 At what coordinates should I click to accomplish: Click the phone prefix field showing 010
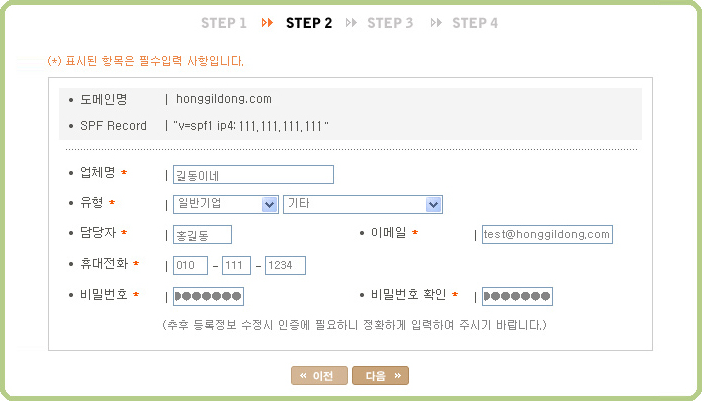190,265
